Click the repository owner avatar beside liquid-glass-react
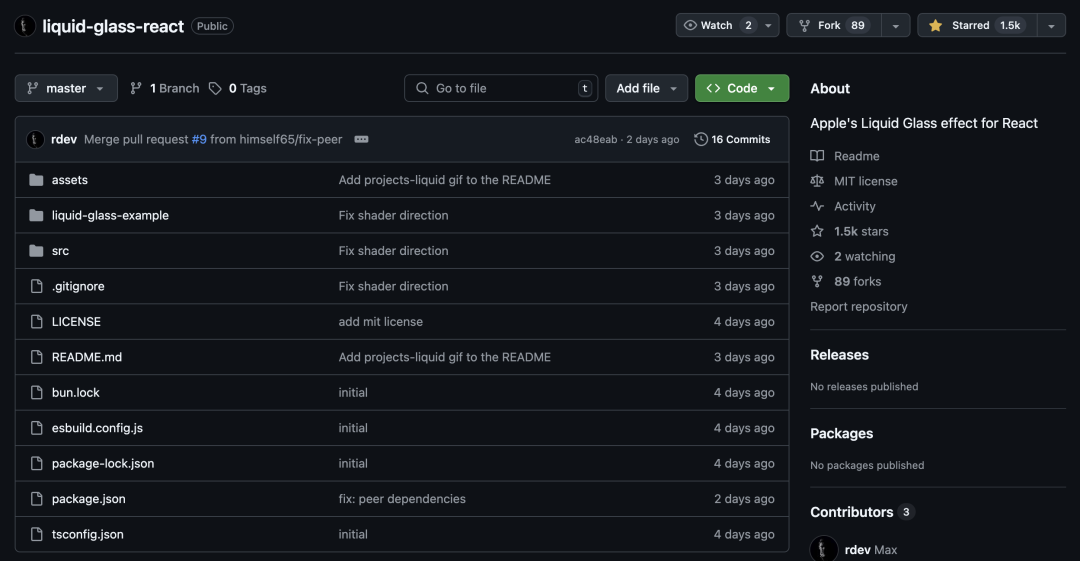Screen dimensions: 1080x561 tap(25, 26)
